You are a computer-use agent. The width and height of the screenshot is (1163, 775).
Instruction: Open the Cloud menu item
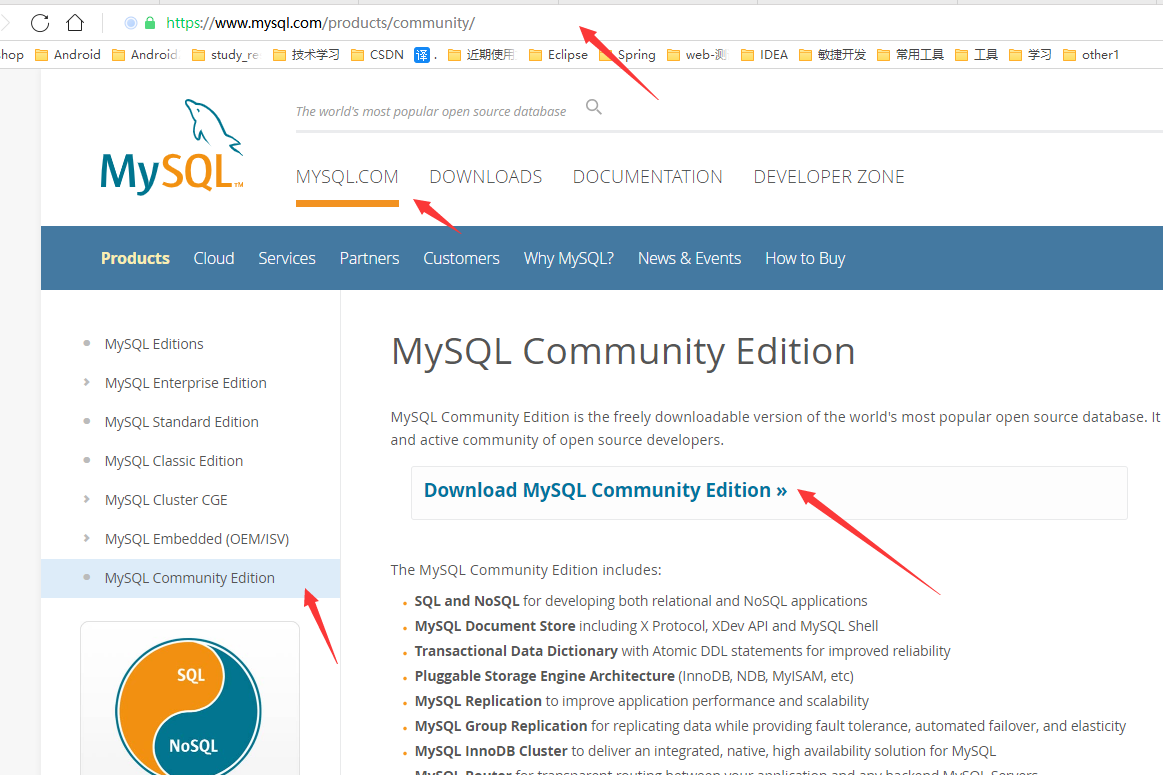tap(214, 258)
